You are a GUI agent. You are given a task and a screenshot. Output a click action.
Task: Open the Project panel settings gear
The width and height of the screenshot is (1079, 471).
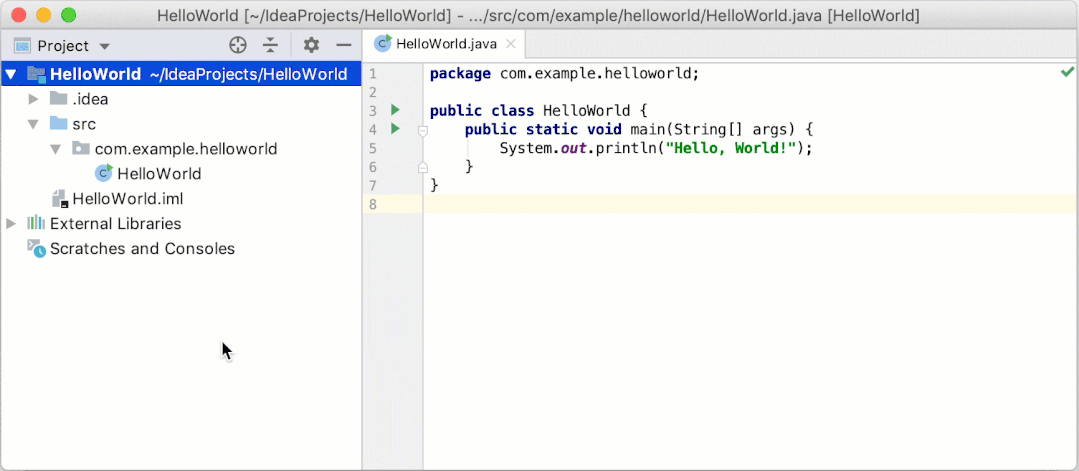(312, 45)
